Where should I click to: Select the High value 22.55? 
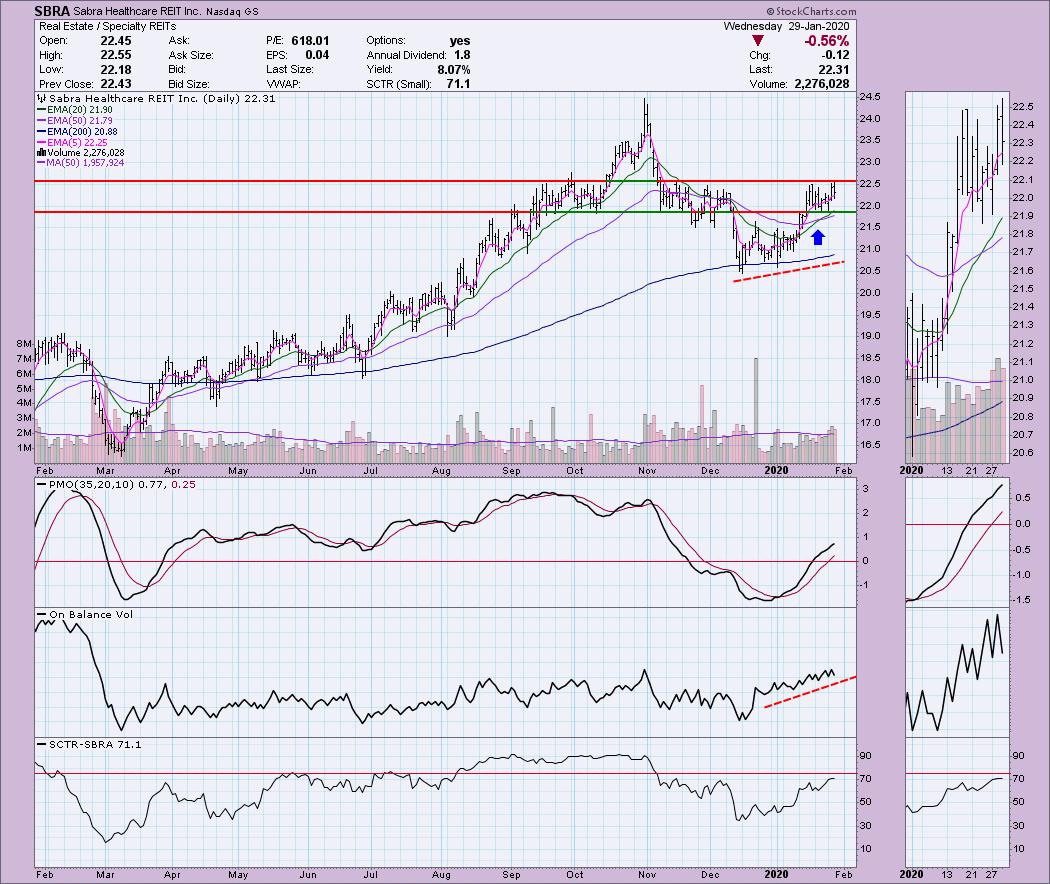coord(116,56)
